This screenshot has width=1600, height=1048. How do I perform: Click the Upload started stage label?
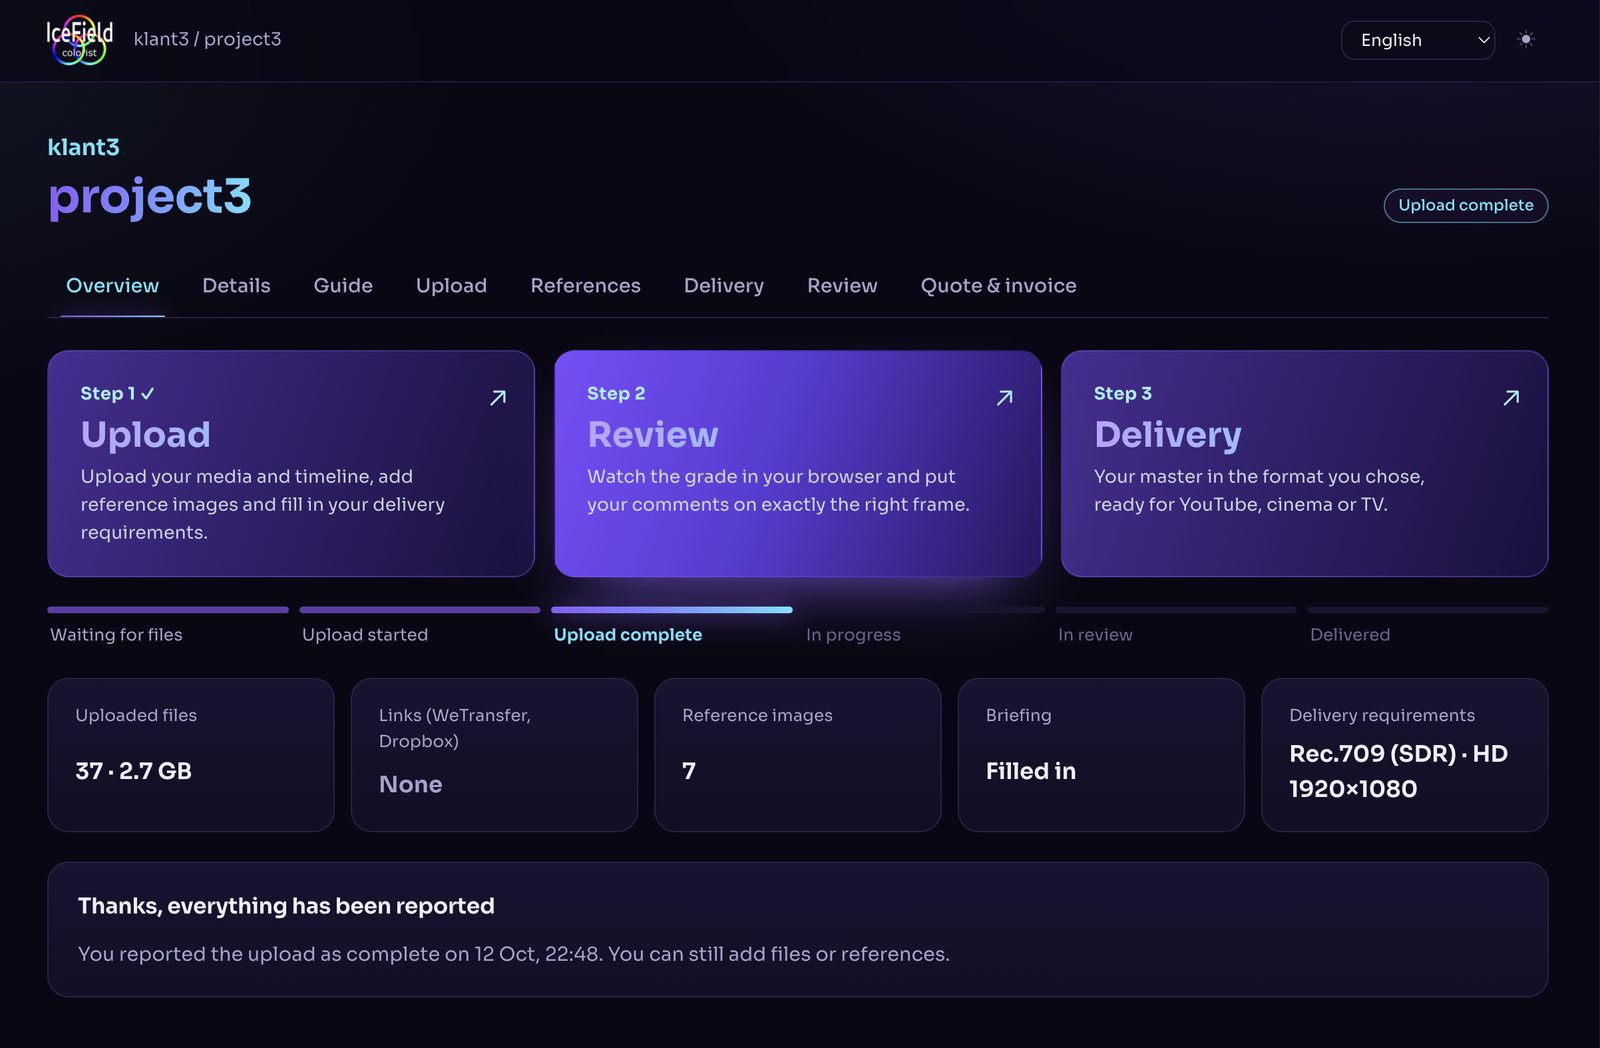(365, 635)
